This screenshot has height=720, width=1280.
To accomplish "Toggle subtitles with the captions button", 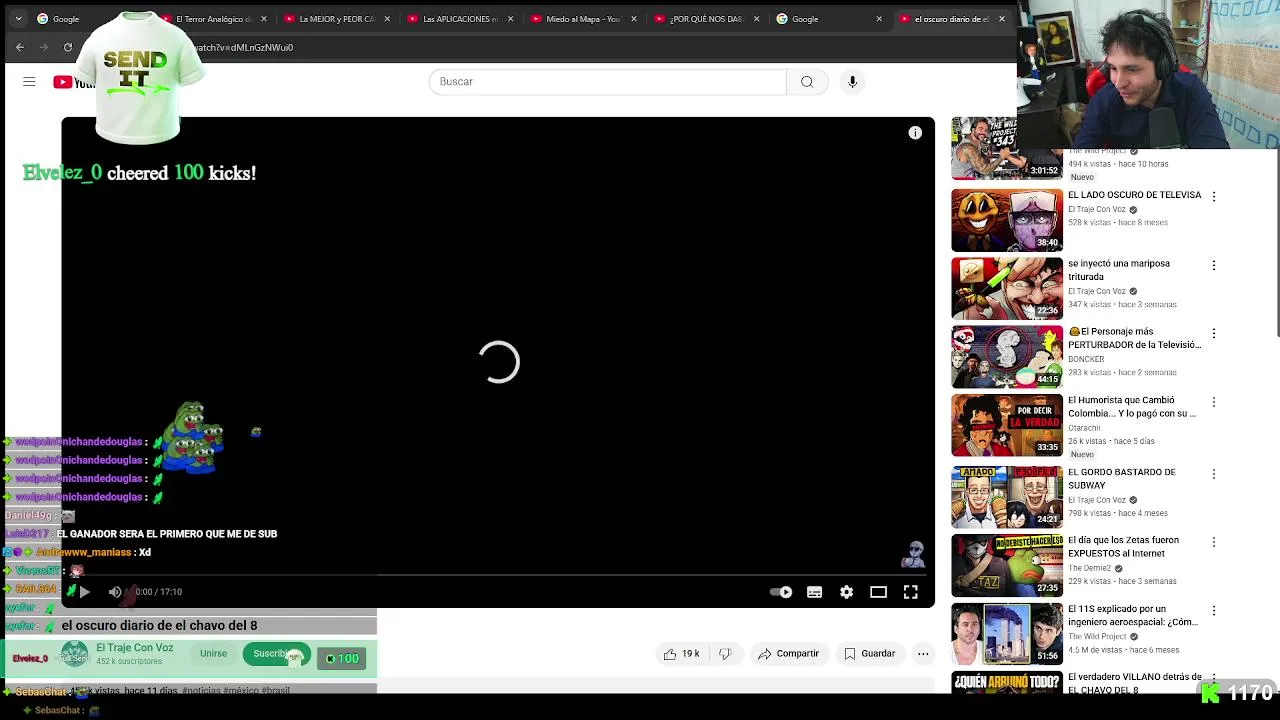I will (x=815, y=592).
